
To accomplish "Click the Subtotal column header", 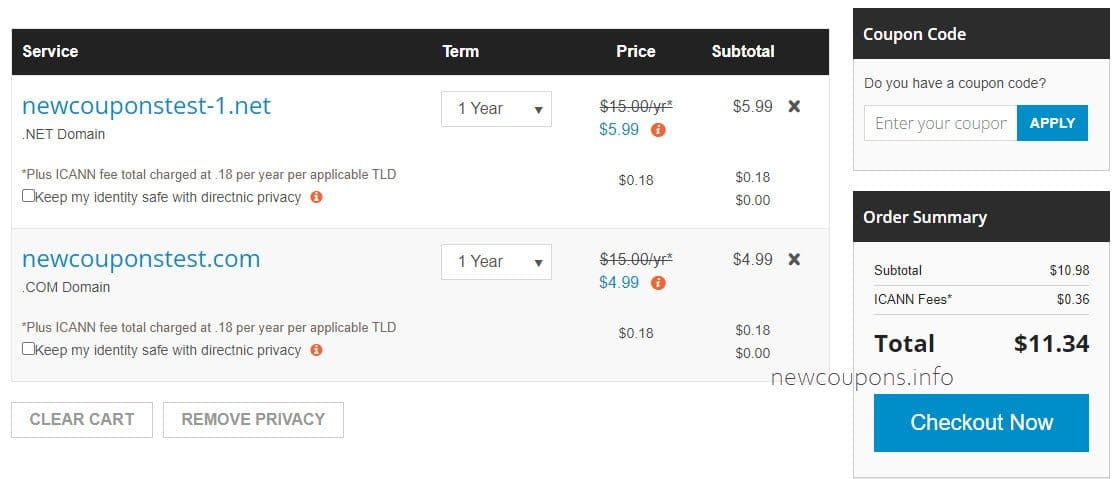I will (743, 51).
